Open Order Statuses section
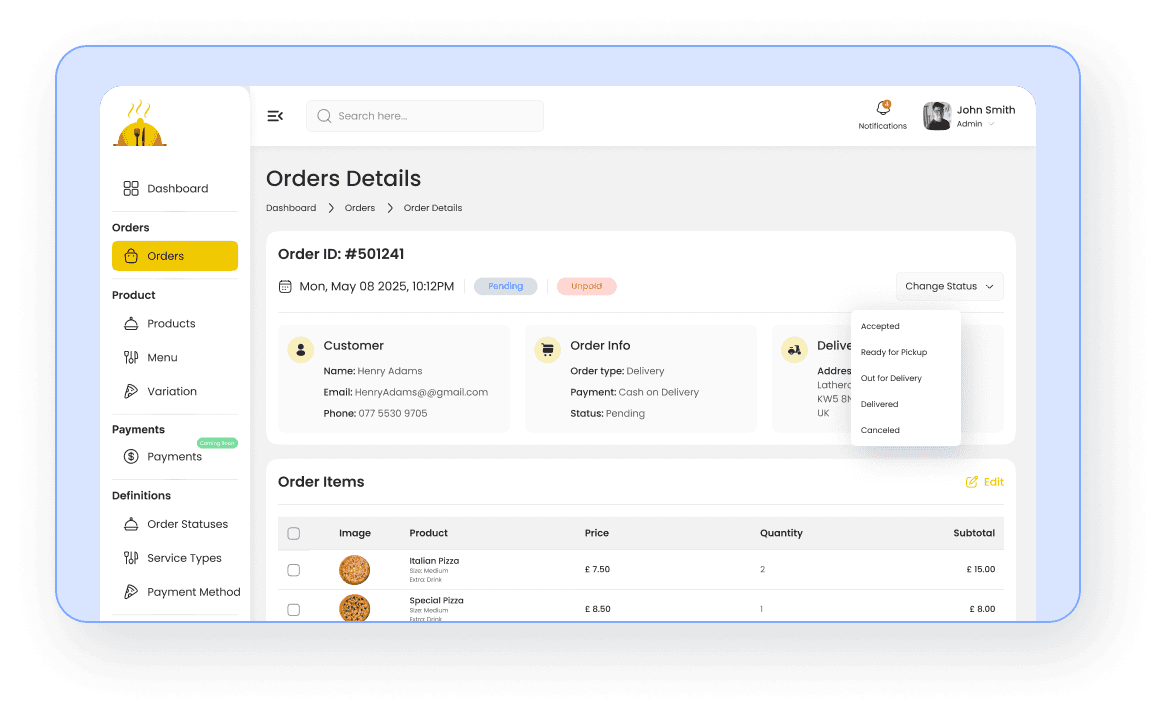 (x=131, y=523)
